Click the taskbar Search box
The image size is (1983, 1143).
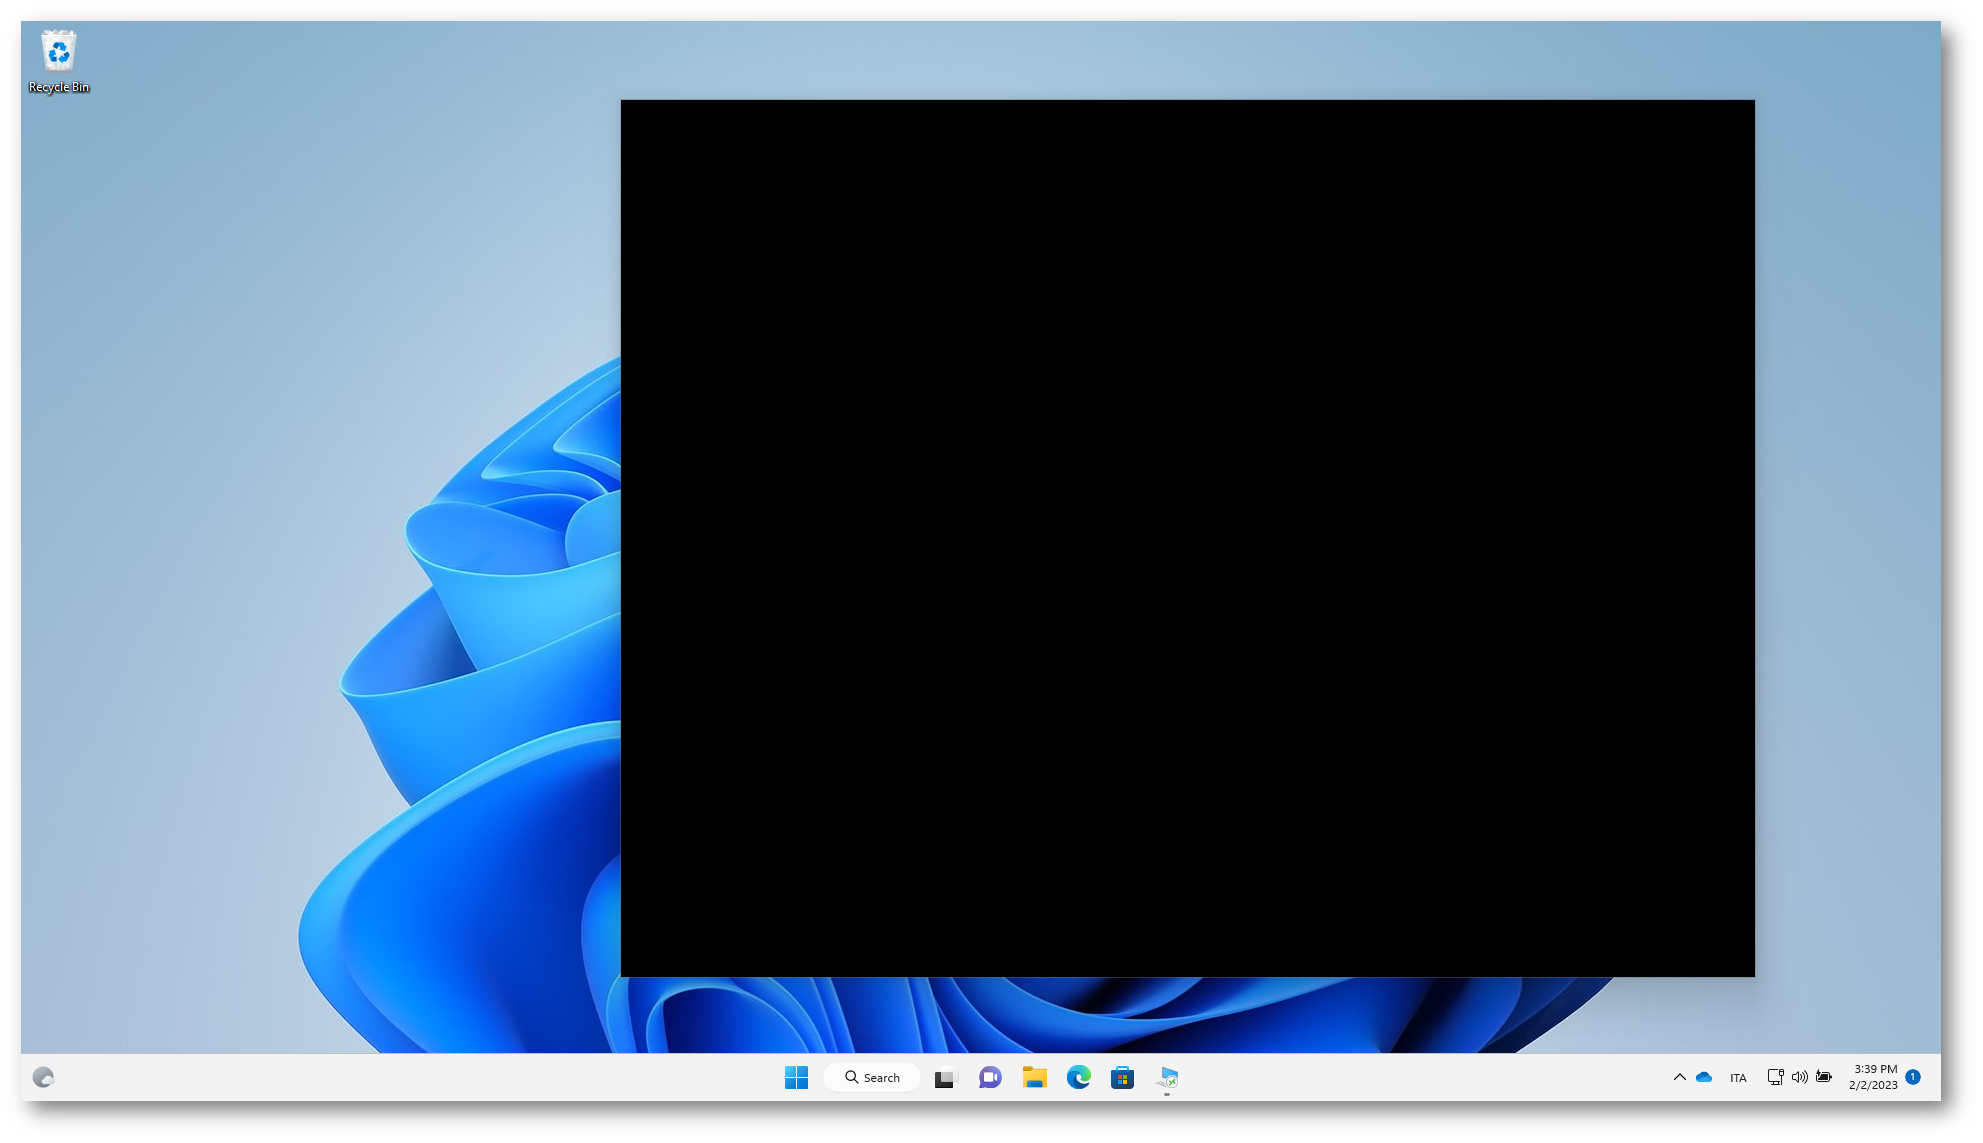pos(872,1077)
